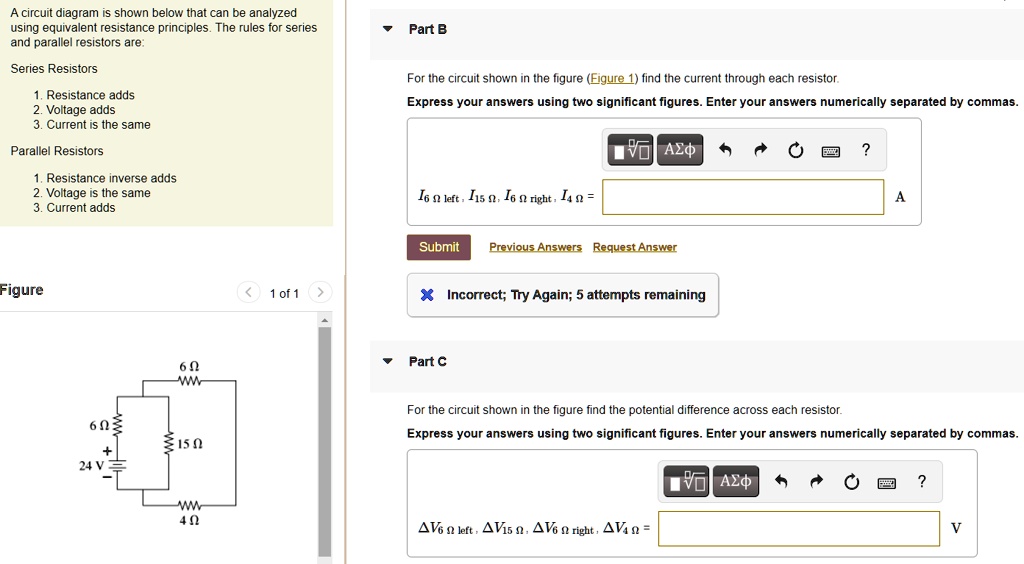Click the Request Answer link
Image resolution: width=1024 pixels, height=564 pixels.
(634, 247)
